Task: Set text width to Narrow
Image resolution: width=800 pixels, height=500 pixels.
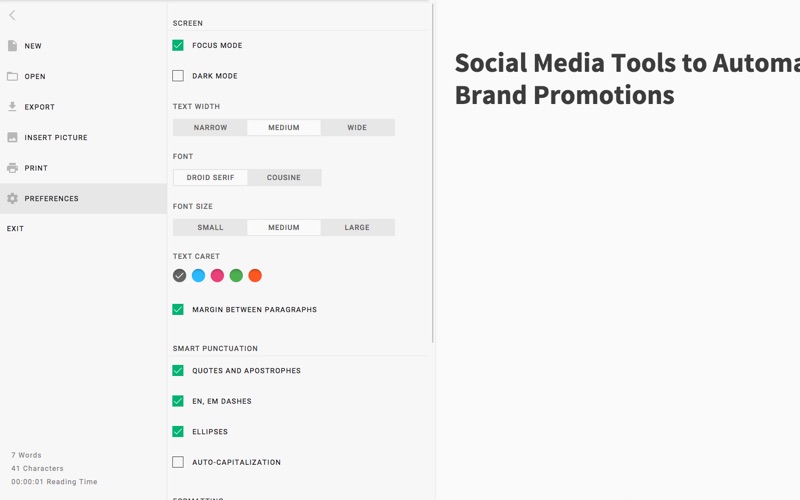Action: pos(210,128)
